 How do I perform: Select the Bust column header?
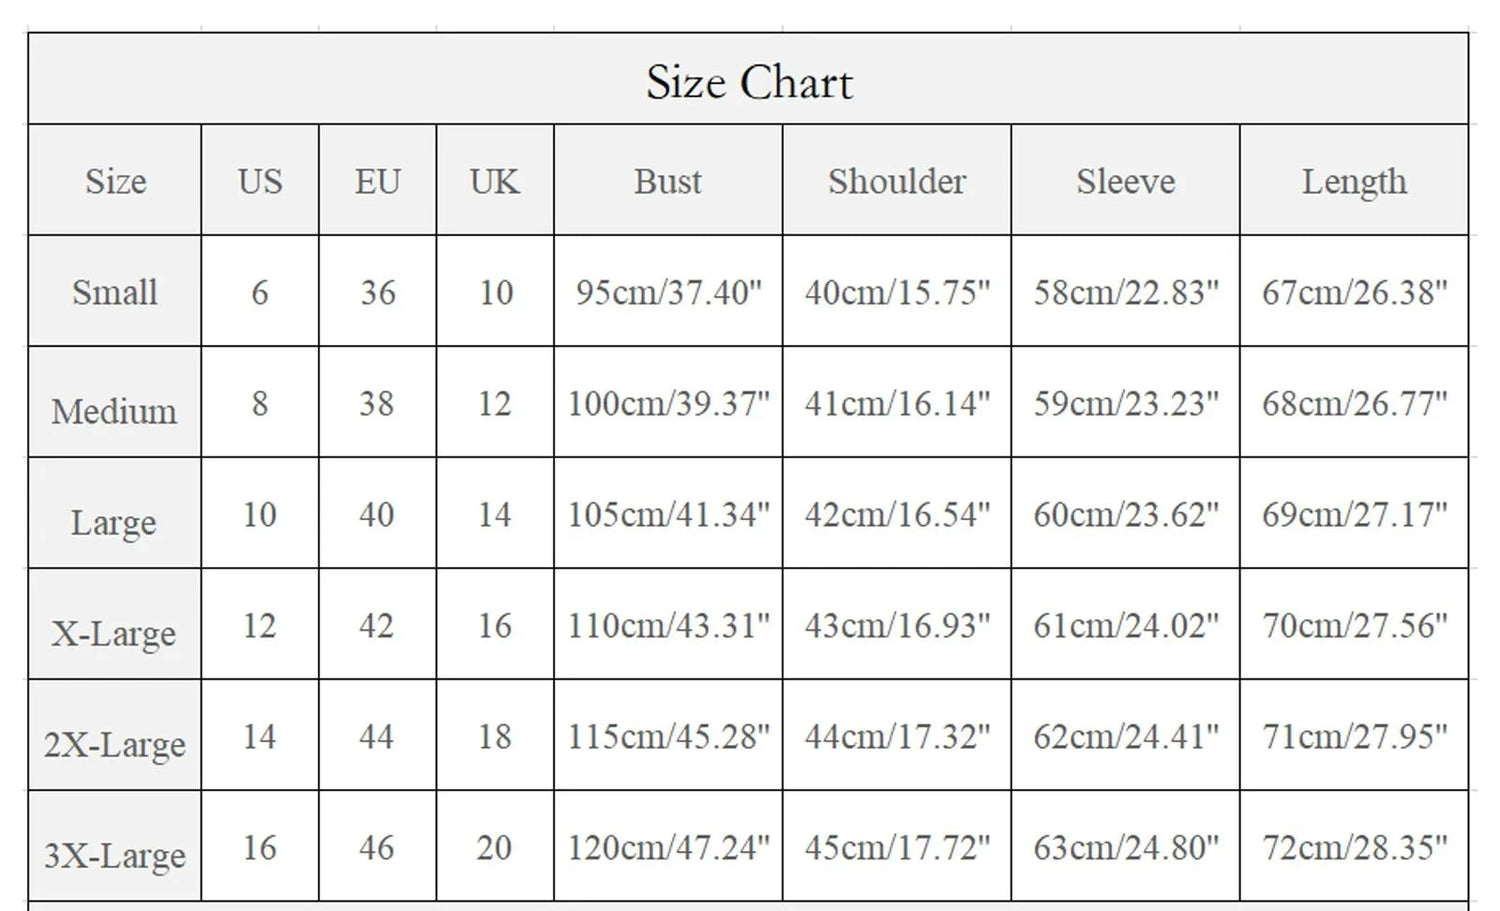(668, 181)
